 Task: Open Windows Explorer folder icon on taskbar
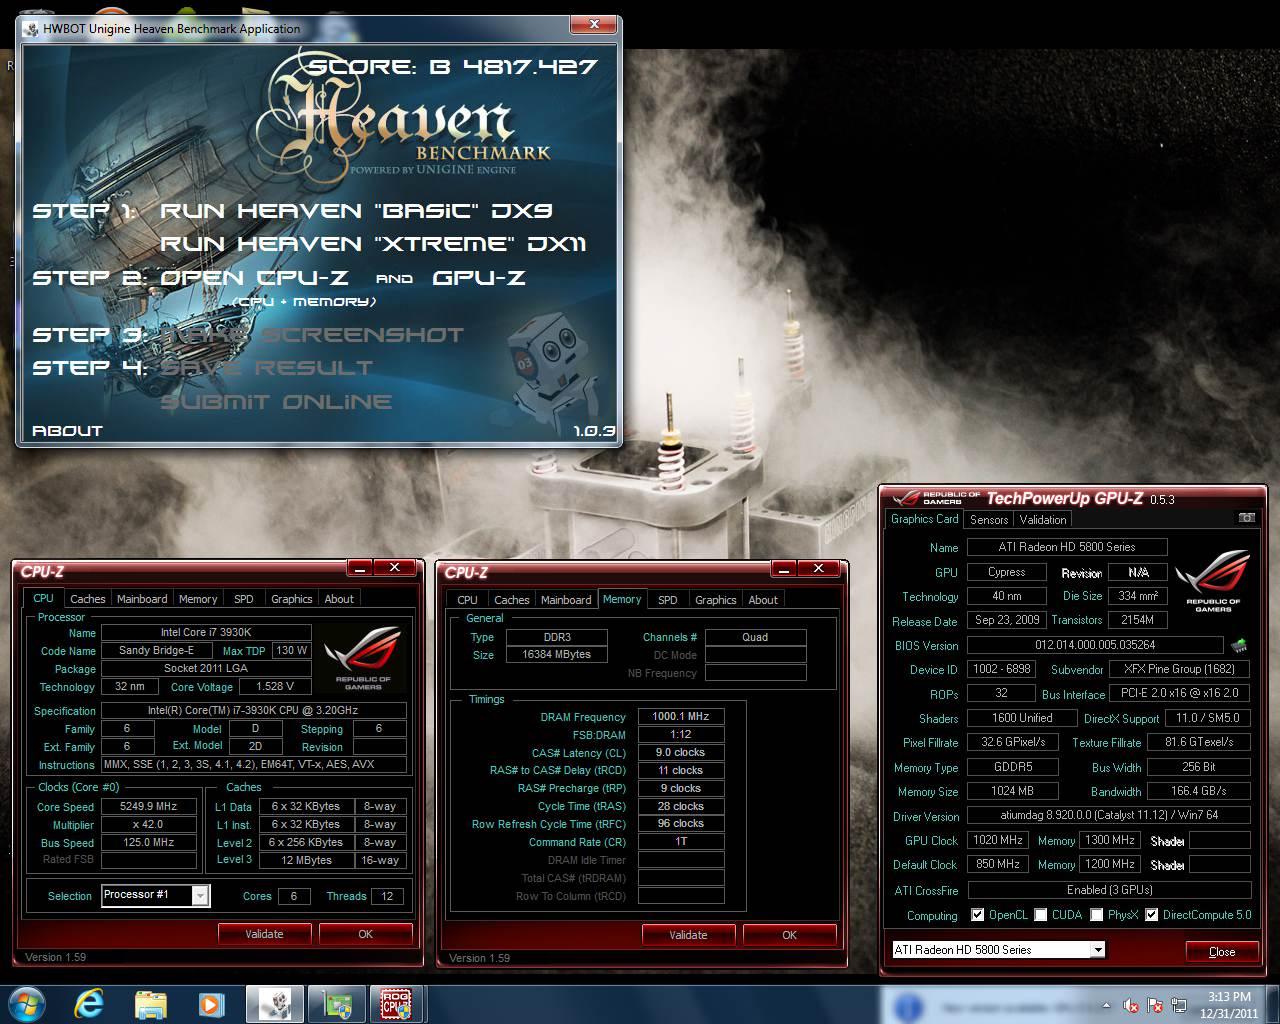151,1004
